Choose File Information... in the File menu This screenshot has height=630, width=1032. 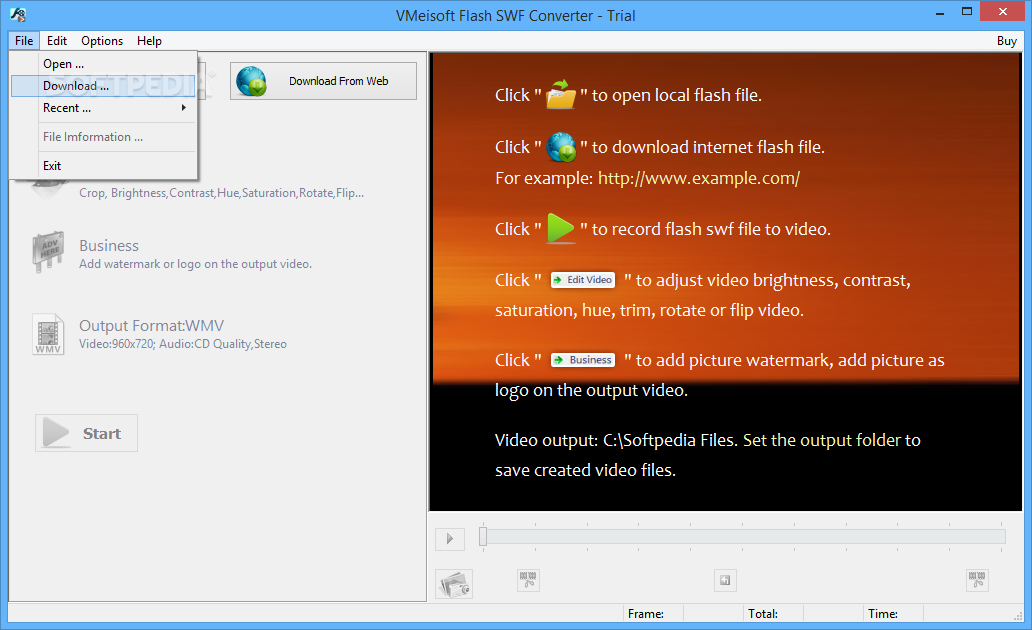click(x=103, y=137)
